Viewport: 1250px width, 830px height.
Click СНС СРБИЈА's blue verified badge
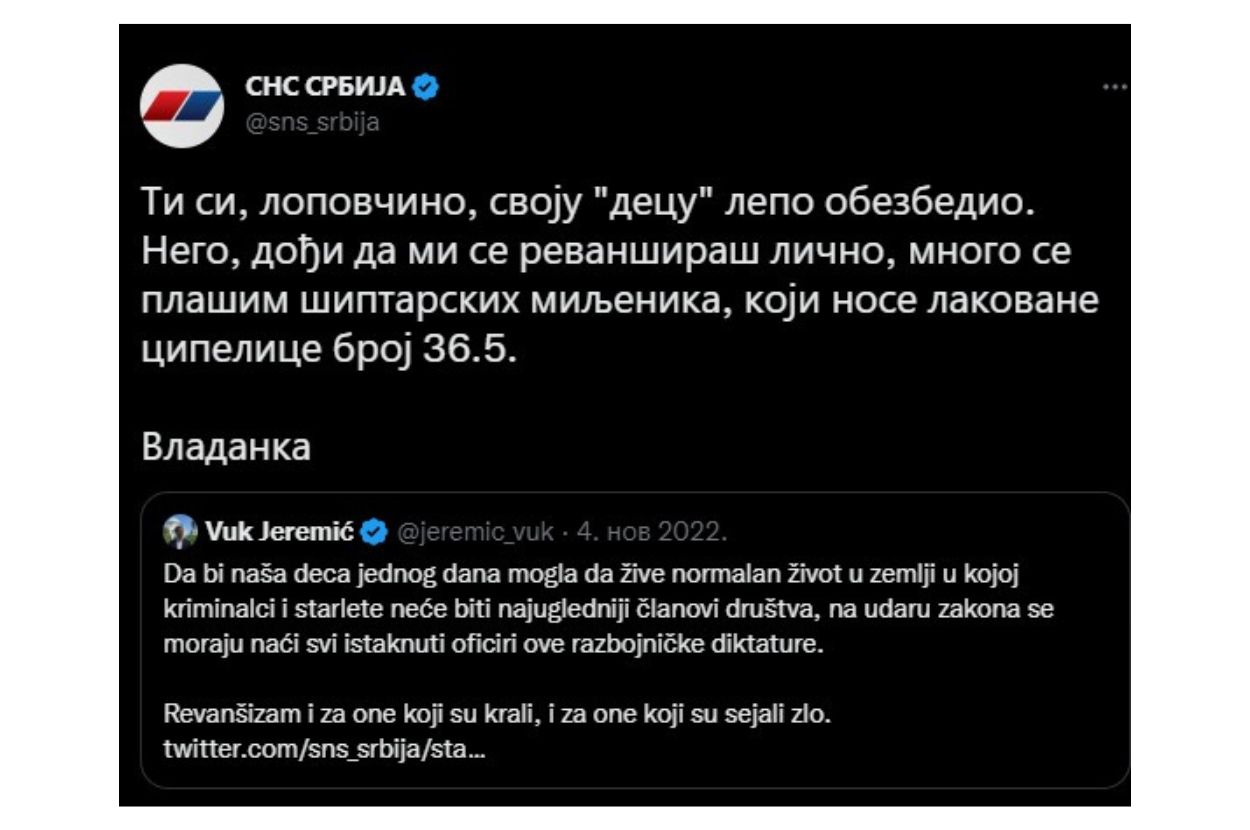(x=427, y=88)
